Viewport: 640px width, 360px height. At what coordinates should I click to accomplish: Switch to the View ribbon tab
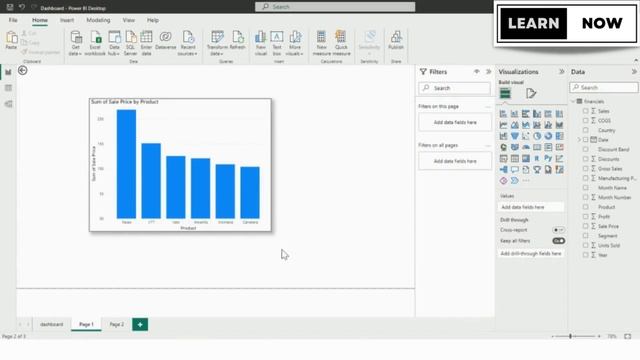[129, 20]
